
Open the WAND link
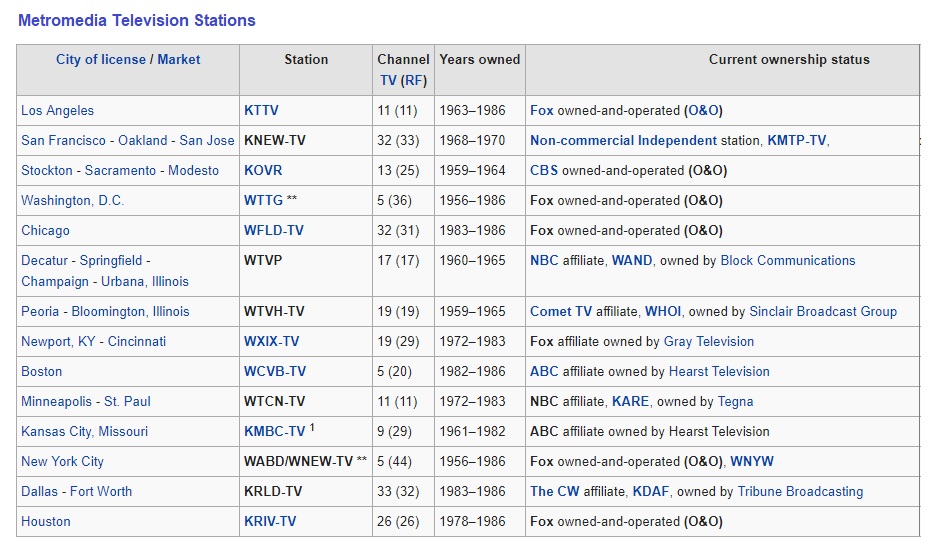pyautogui.click(x=632, y=261)
